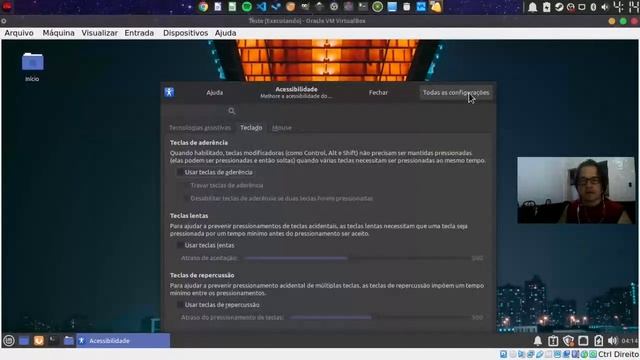Click the search magnifier icon in Acessibilidade

coord(232,111)
